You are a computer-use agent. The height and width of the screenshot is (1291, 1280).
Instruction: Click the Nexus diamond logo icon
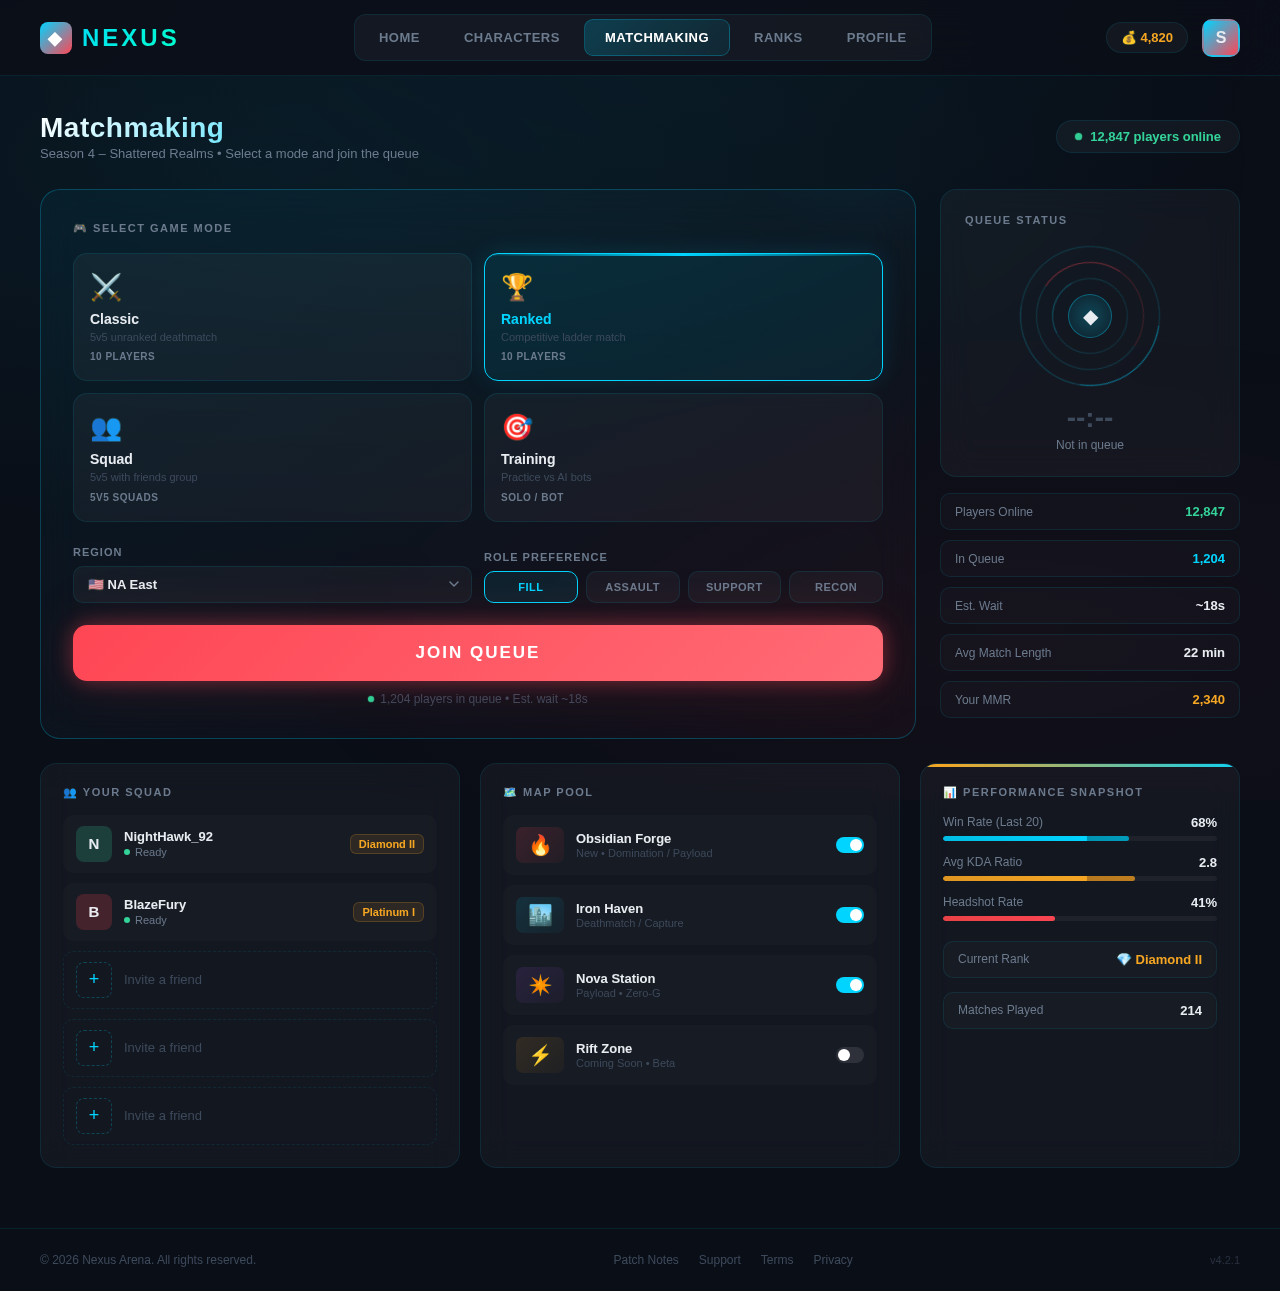click(x=55, y=37)
